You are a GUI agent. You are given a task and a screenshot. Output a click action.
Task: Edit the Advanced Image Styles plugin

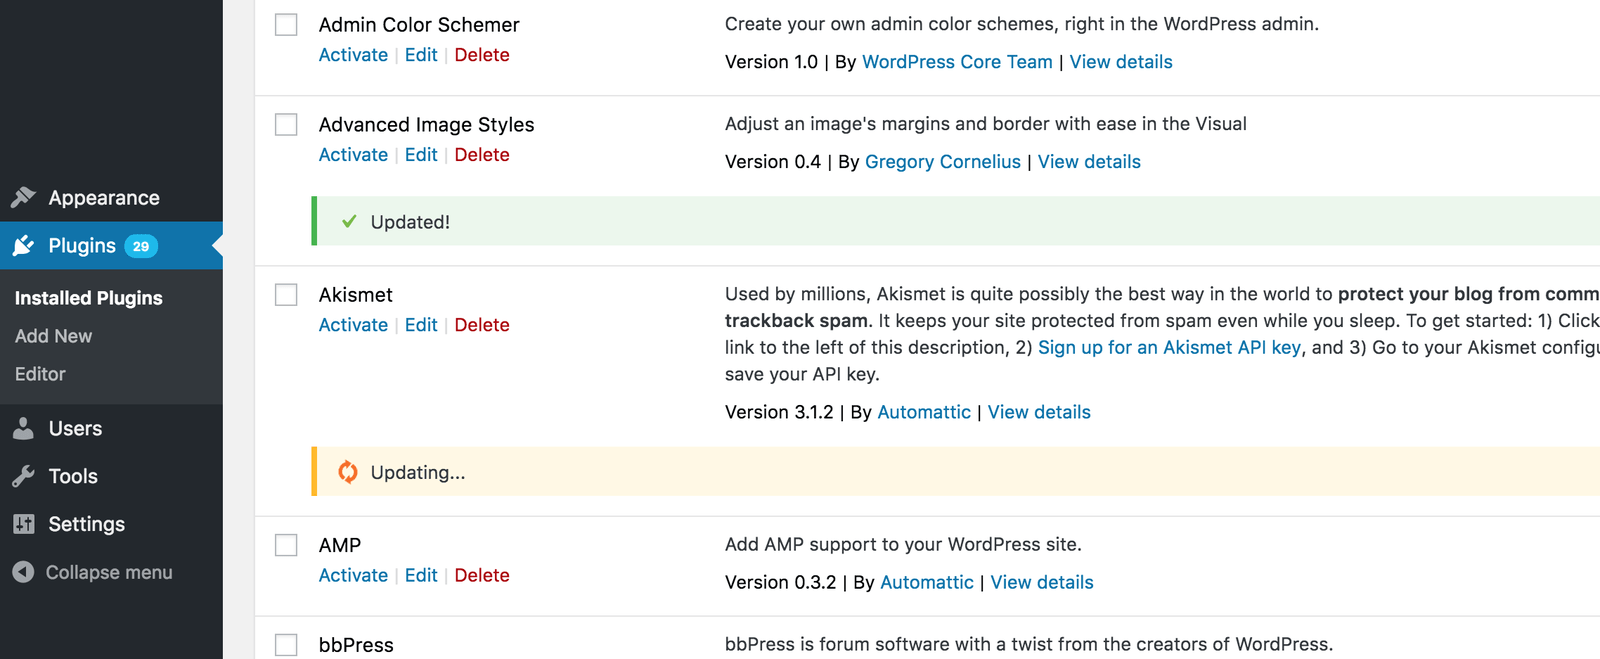(421, 155)
